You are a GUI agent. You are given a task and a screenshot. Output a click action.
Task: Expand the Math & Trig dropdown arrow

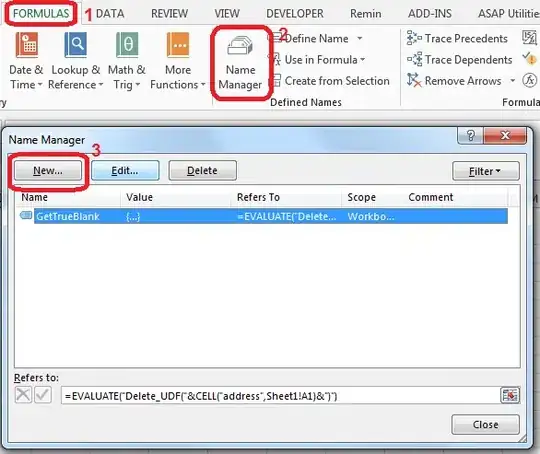point(137,85)
